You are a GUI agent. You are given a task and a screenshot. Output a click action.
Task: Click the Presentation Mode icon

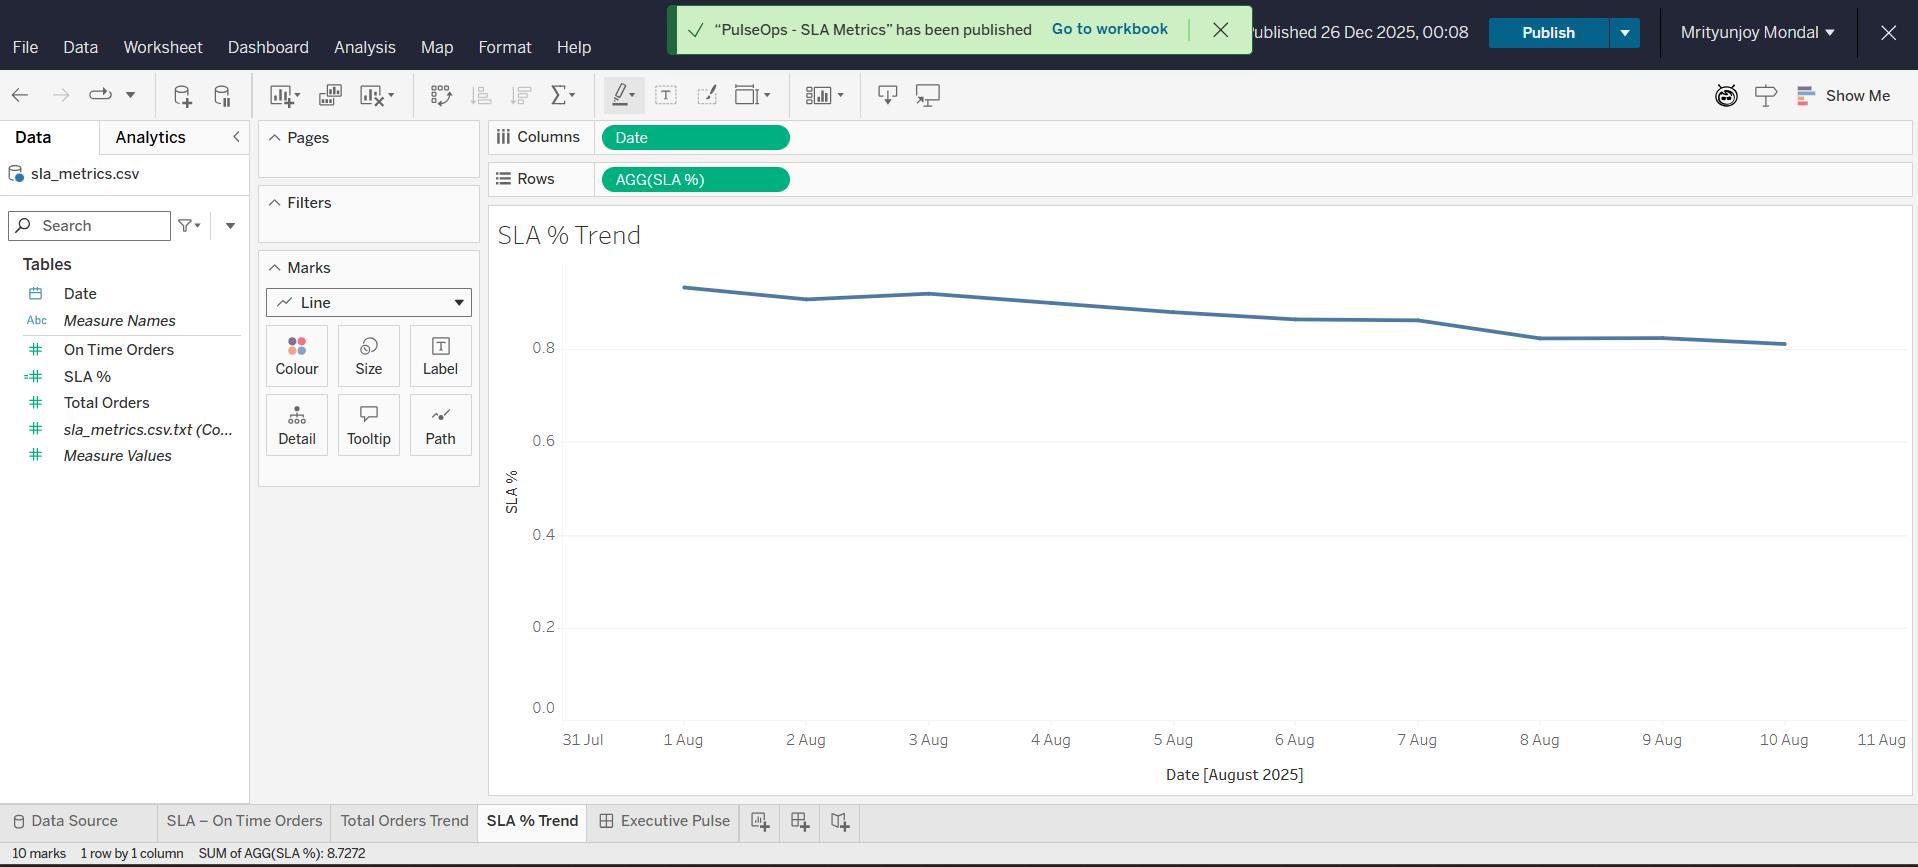(928, 95)
